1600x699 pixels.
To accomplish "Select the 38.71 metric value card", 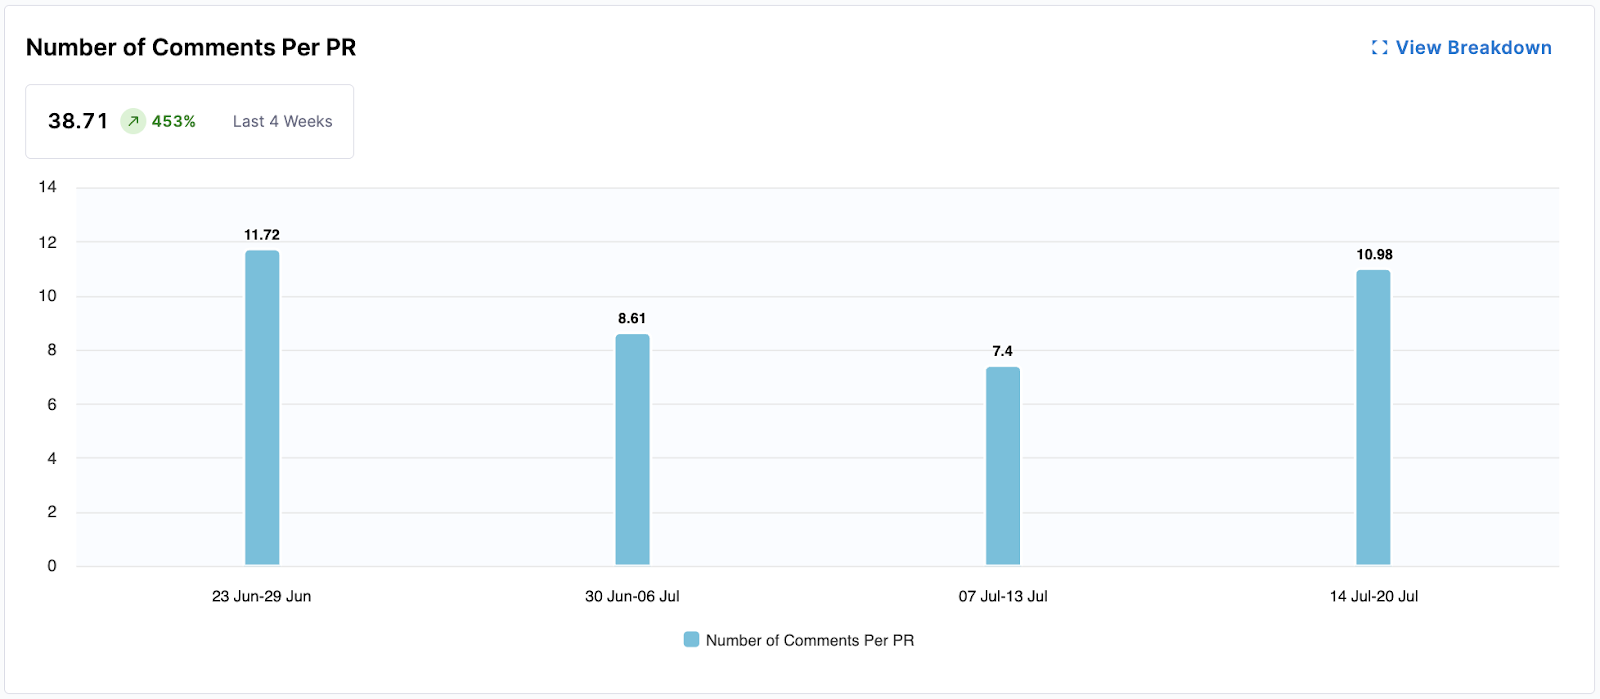I will pyautogui.click(x=78, y=121).
